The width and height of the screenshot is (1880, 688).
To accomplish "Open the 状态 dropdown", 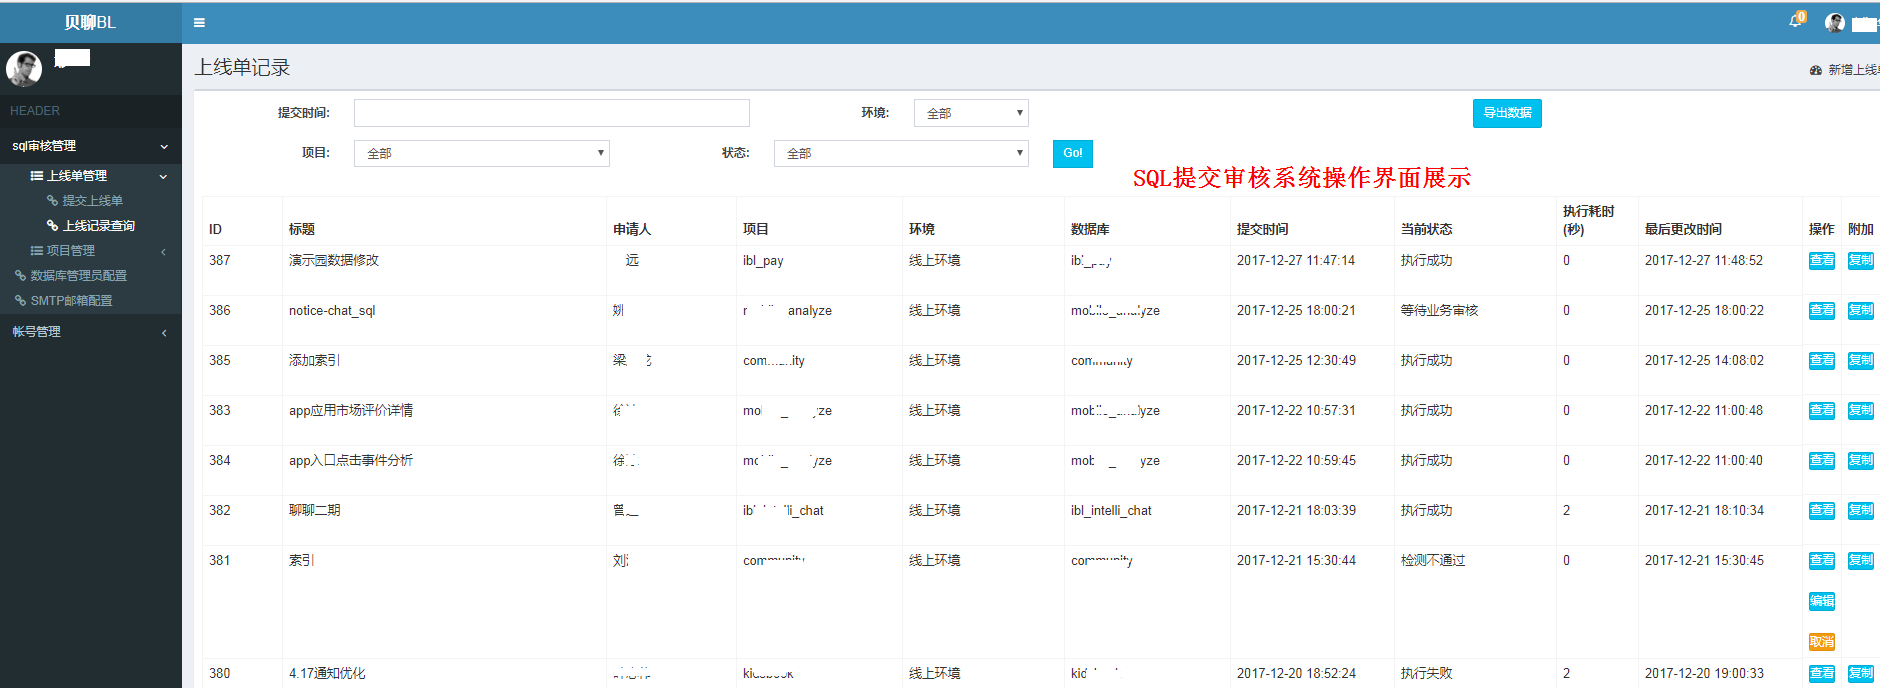I will click(901, 153).
